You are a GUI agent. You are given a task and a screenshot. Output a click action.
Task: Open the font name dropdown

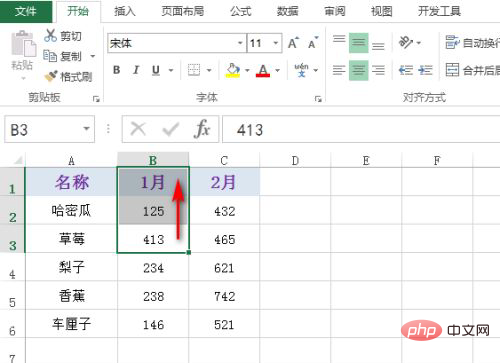coord(240,43)
